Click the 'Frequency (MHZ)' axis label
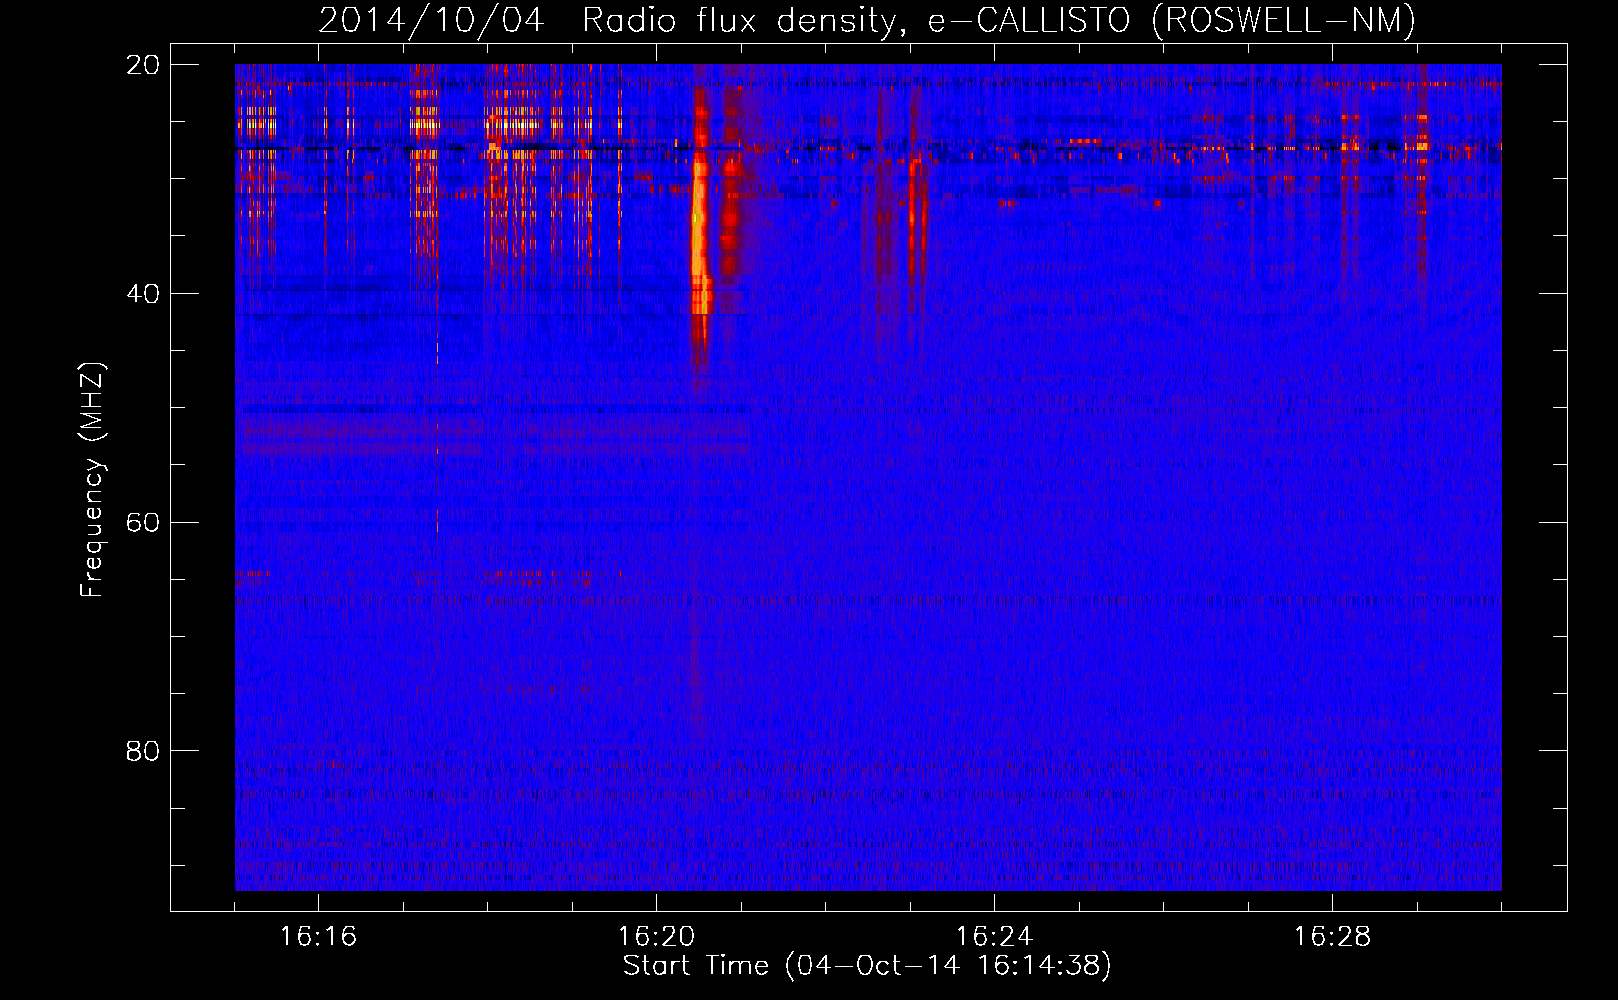 (x=92, y=480)
